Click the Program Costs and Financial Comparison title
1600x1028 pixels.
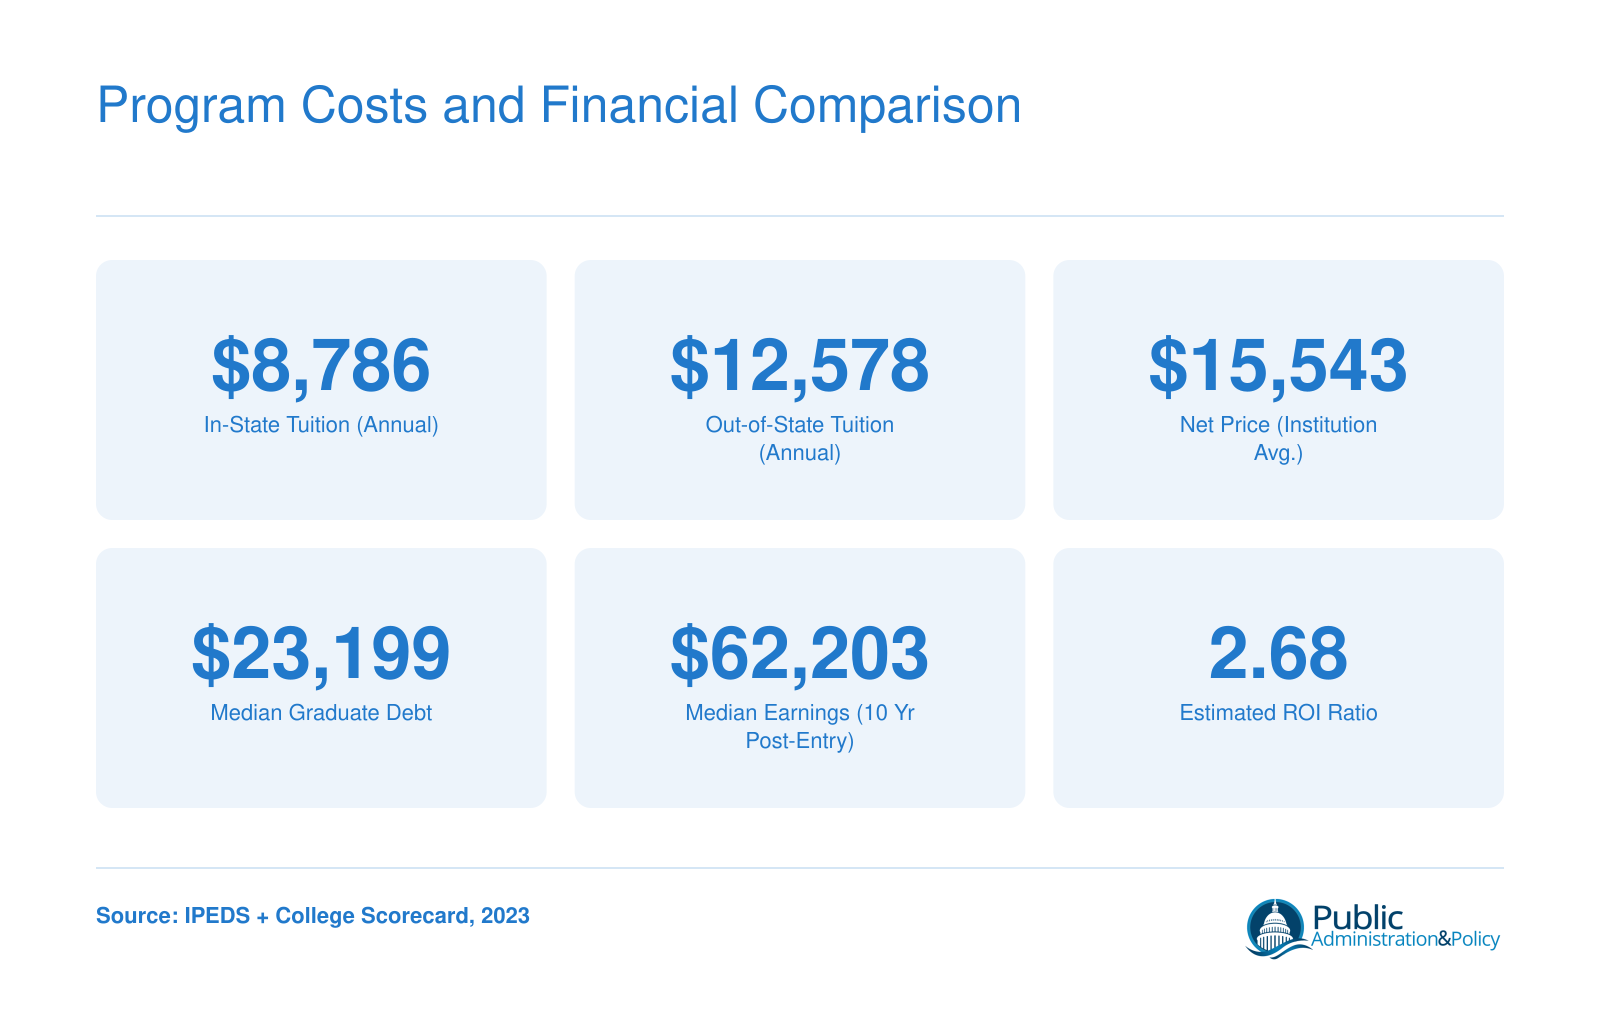pyautogui.click(x=559, y=106)
